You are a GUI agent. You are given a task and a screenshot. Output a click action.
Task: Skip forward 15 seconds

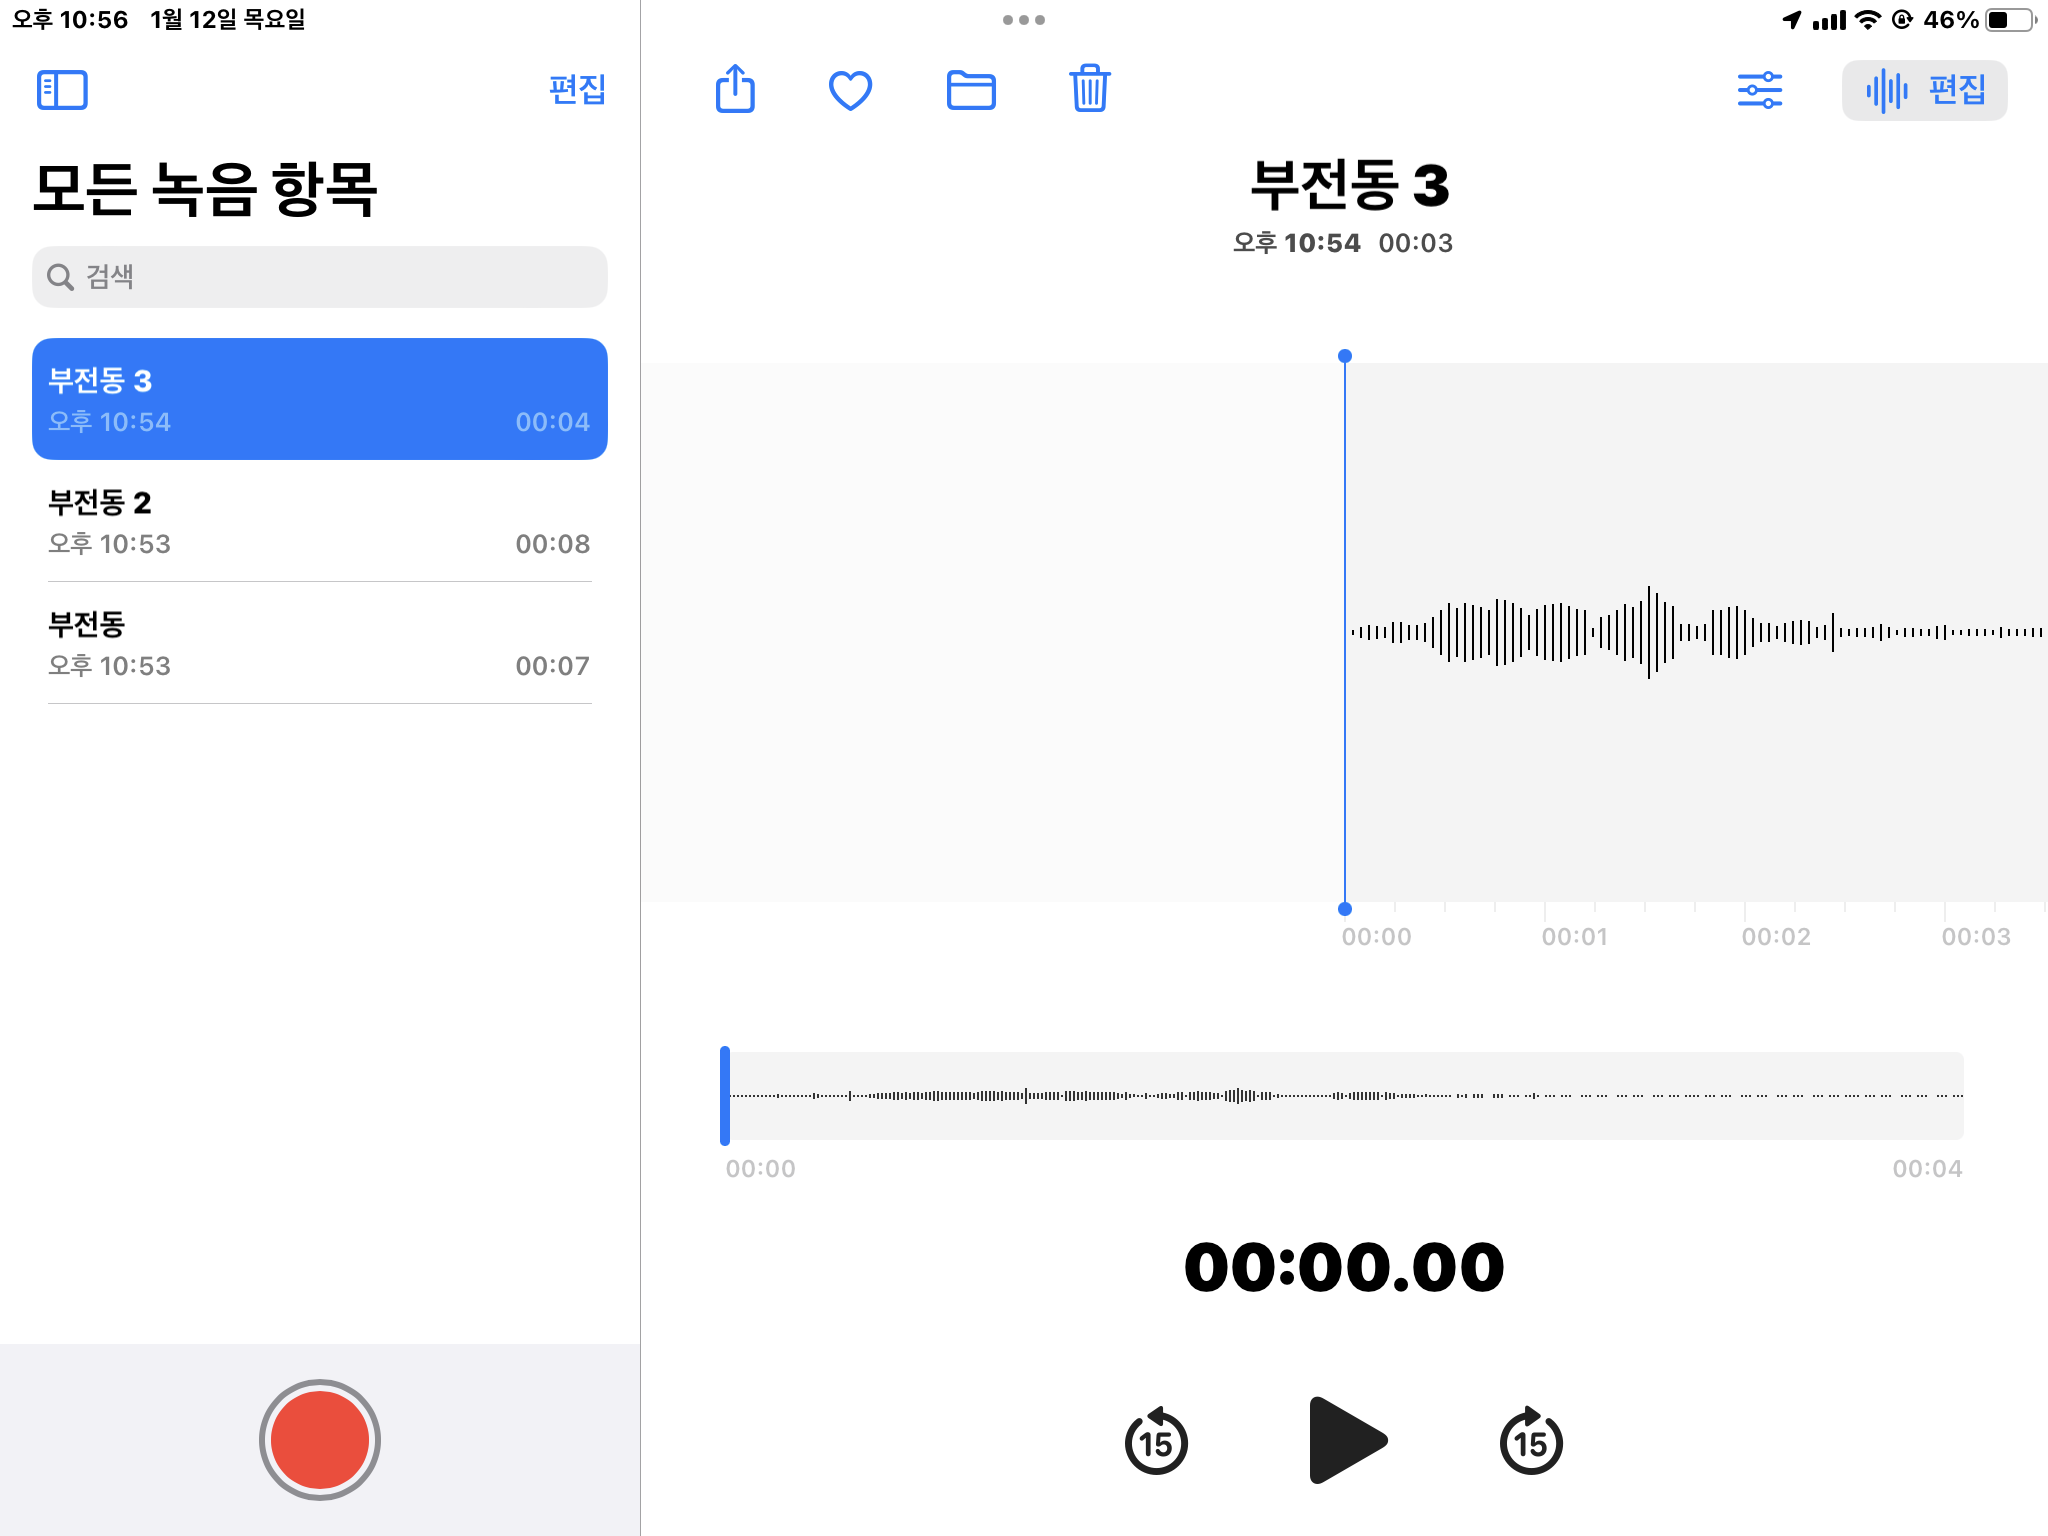pos(1531,1441)
